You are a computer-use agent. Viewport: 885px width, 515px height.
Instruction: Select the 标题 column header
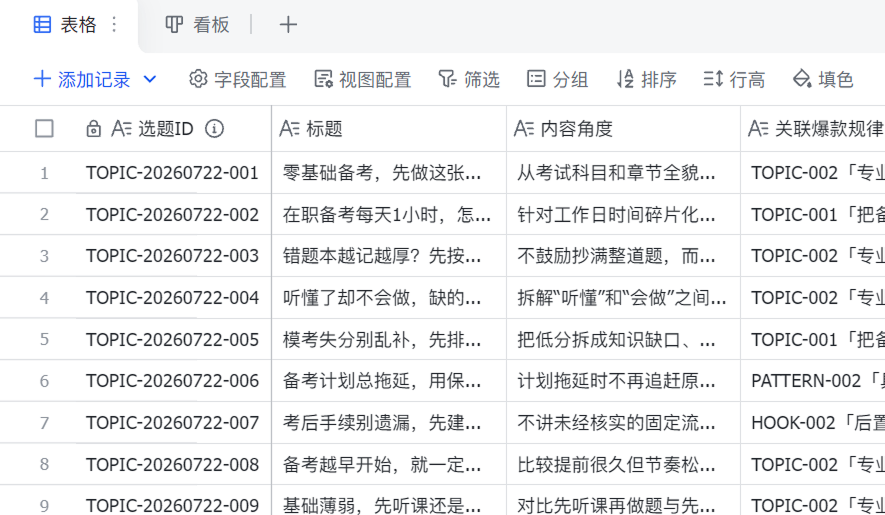pyautogui.click(x=389, y=129)
